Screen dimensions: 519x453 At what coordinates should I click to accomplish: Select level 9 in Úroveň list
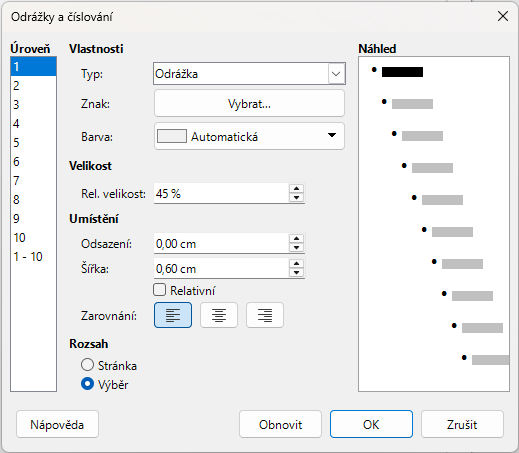33,219
